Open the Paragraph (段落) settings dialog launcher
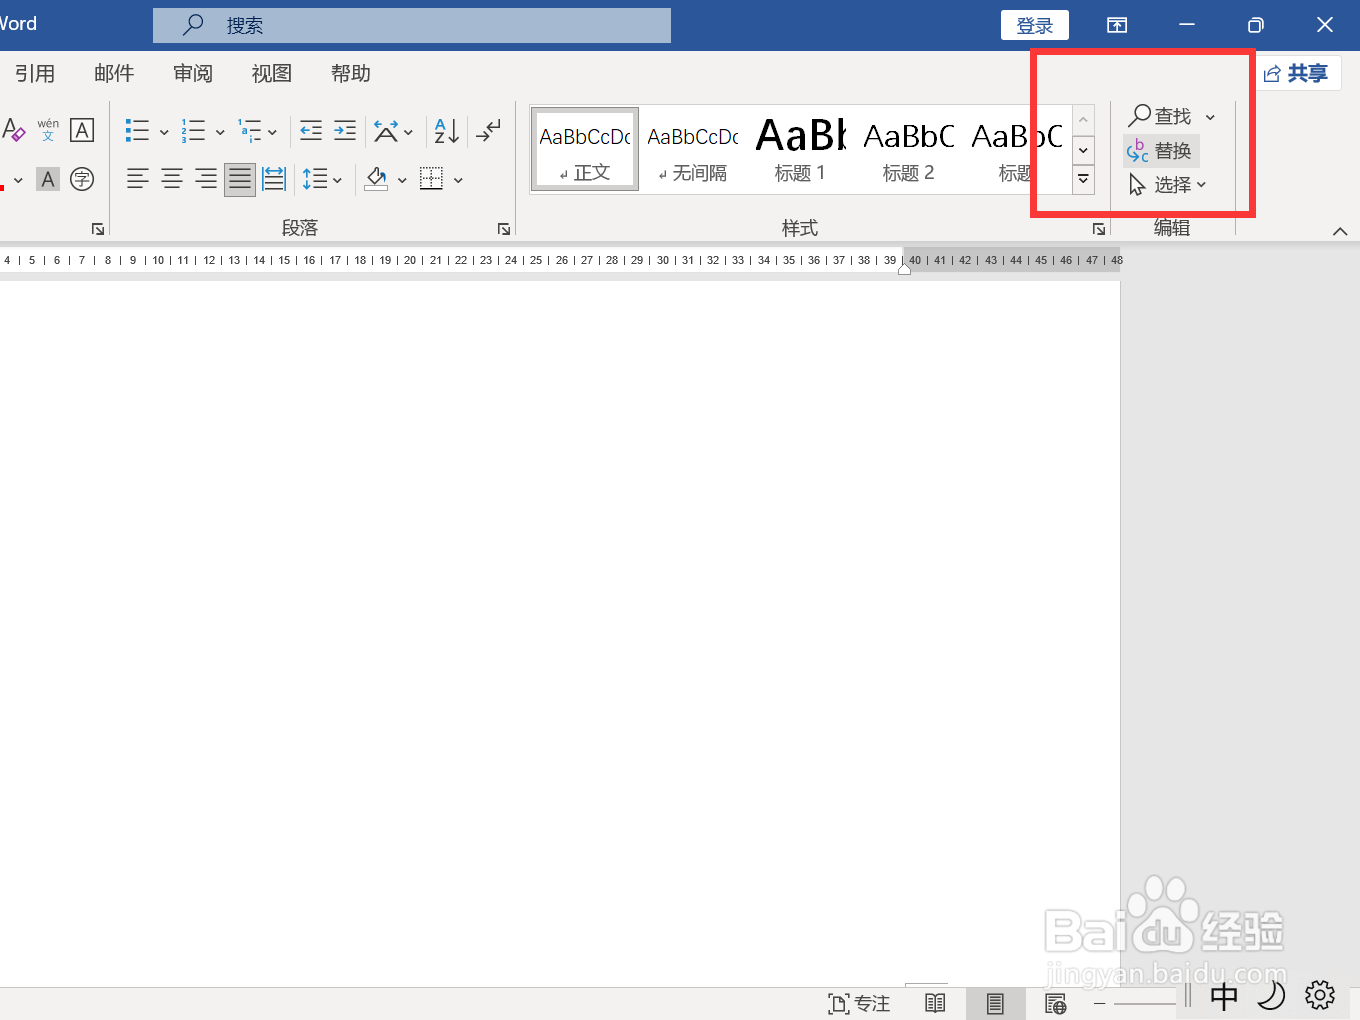 [x=504, y=229]
